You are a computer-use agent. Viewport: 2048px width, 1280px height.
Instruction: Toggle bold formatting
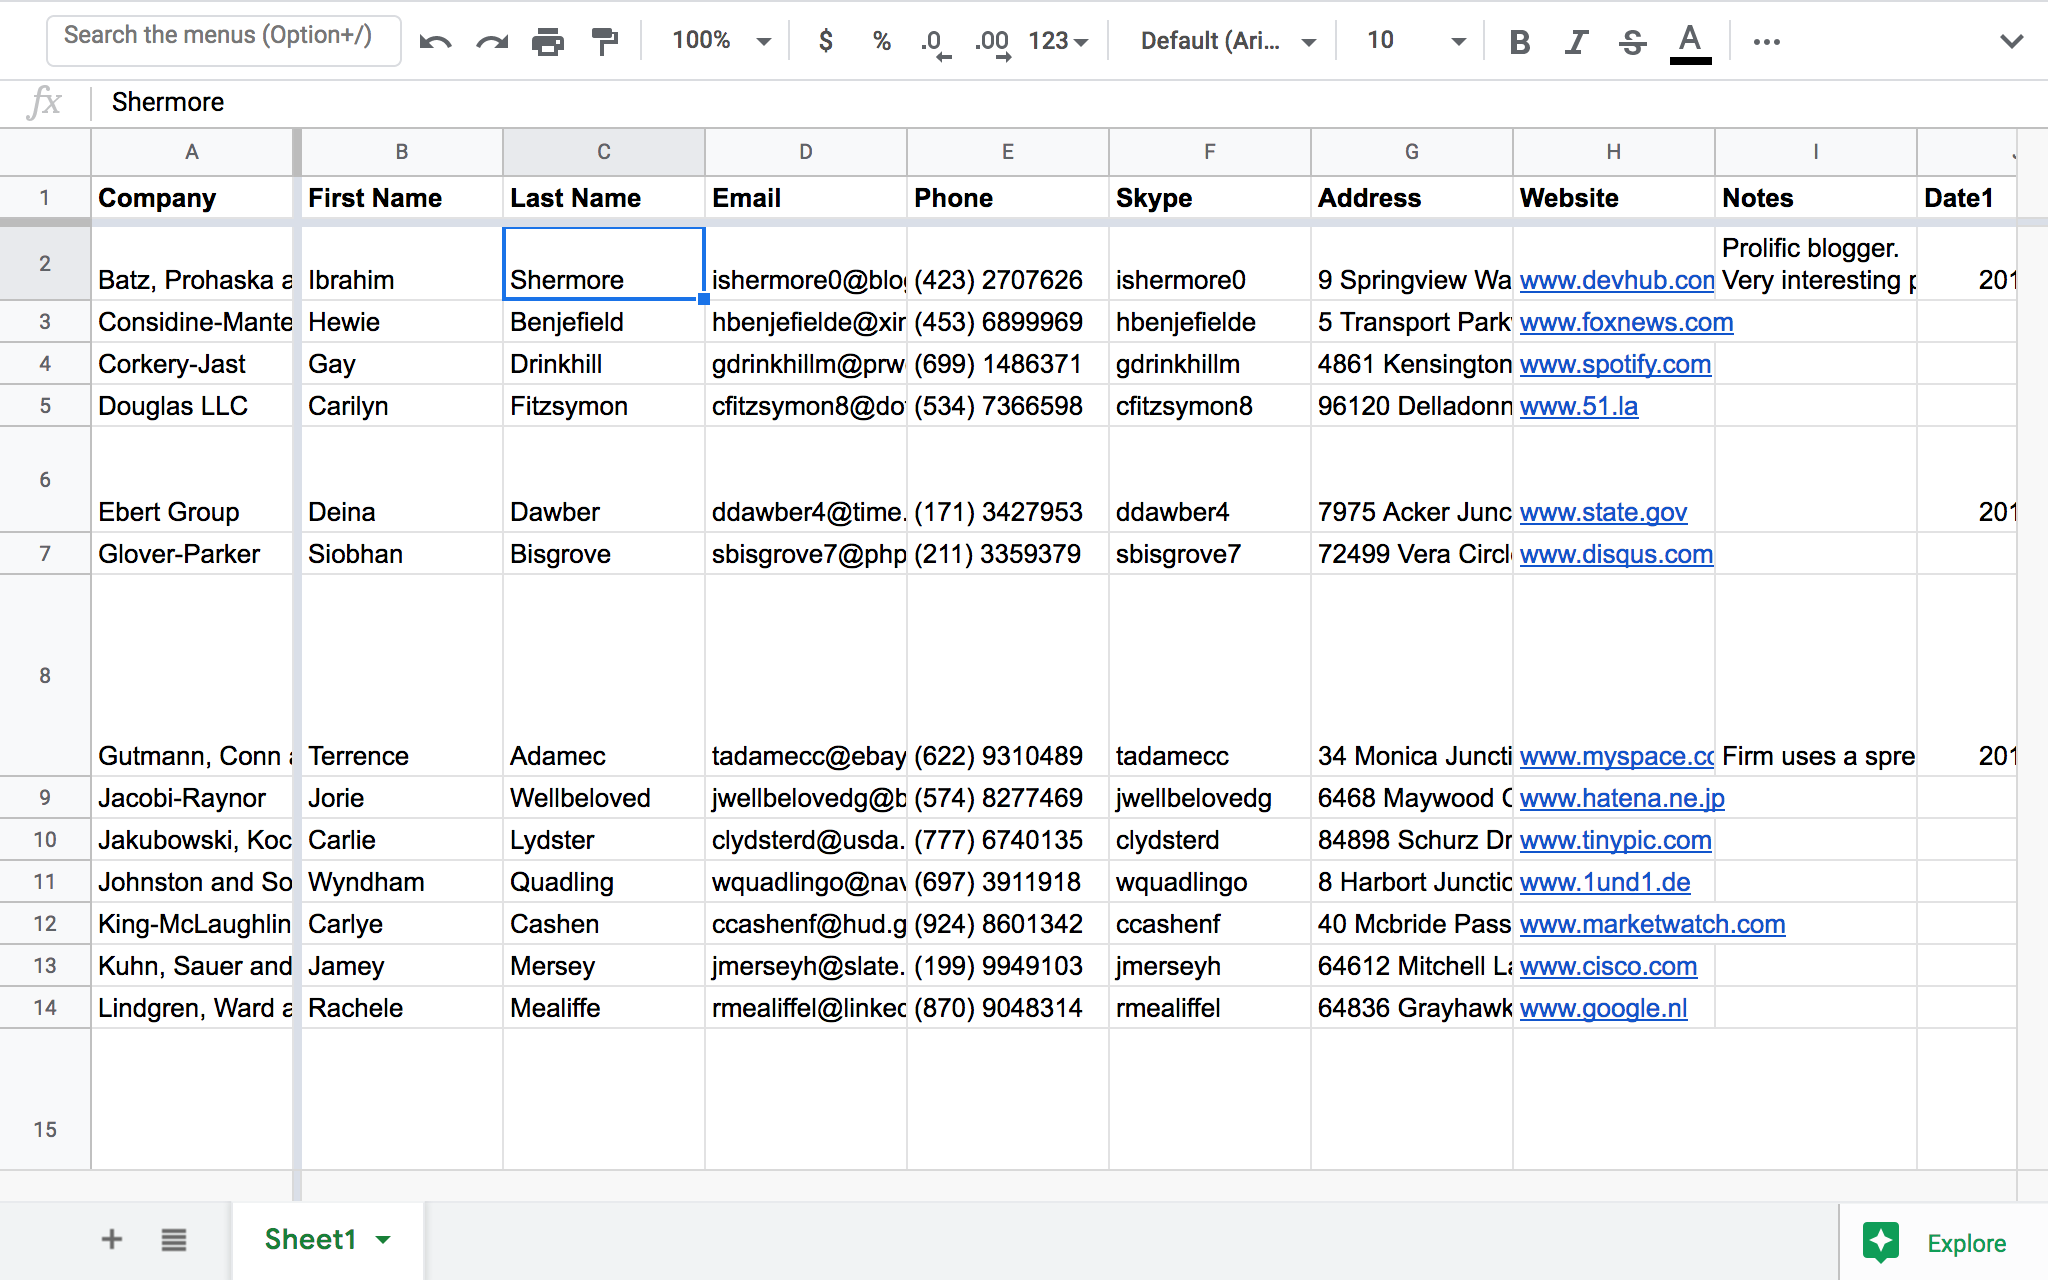[1518, 40]
